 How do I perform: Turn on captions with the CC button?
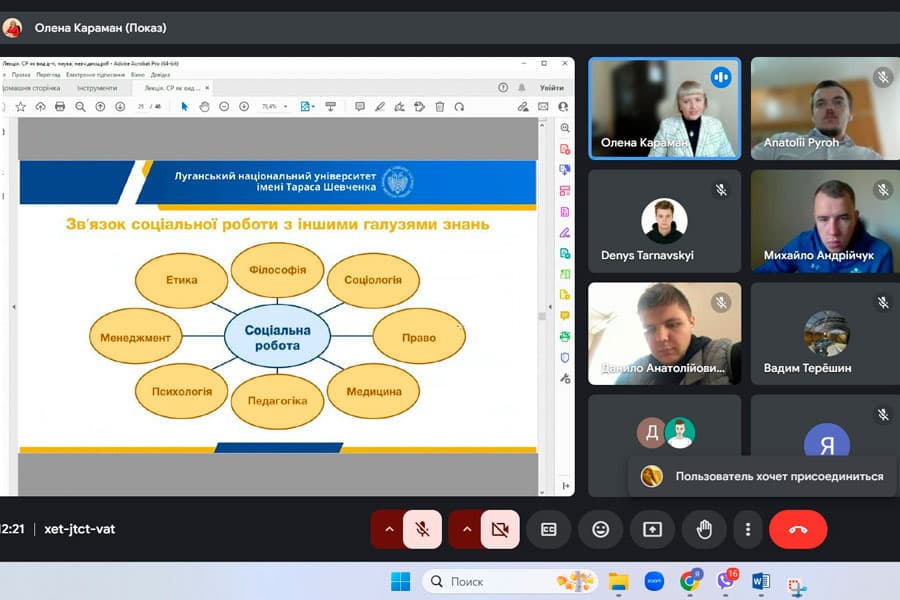tap(549, 530)
